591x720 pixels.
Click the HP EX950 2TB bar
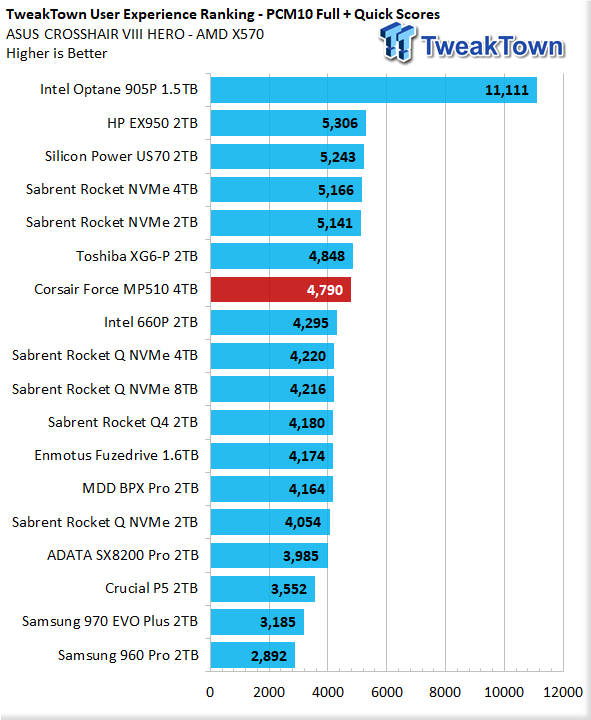(288, 123)
